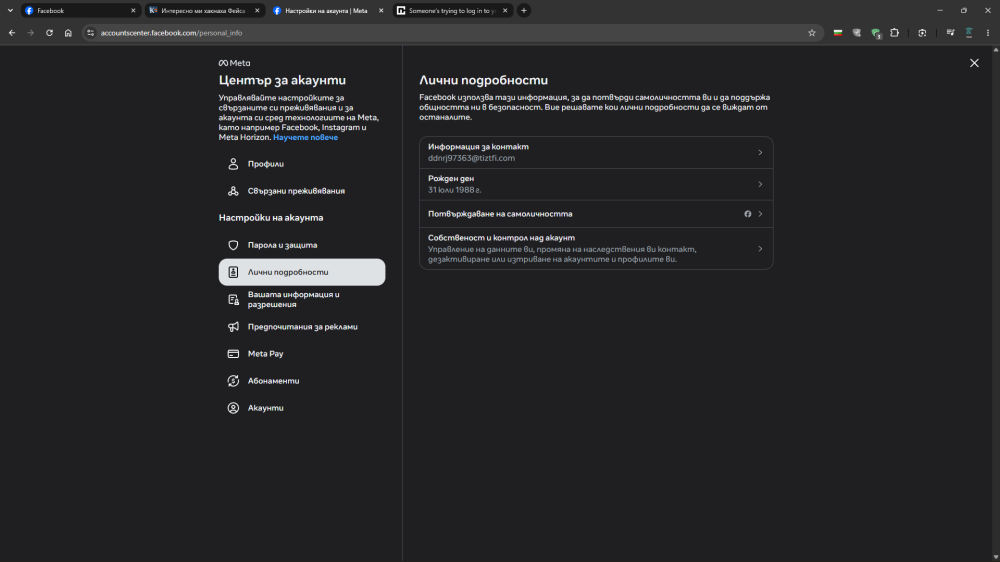
Task: Open the Профили section
Action: click(x=302, y=164)
